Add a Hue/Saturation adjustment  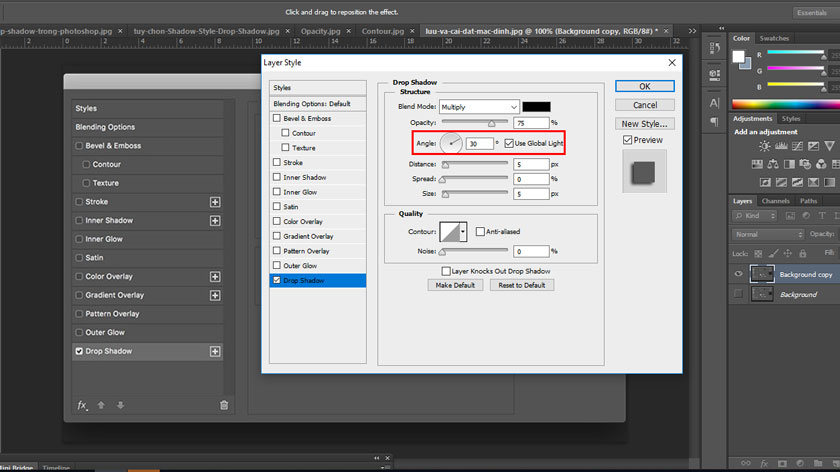(x=757, y=164)
